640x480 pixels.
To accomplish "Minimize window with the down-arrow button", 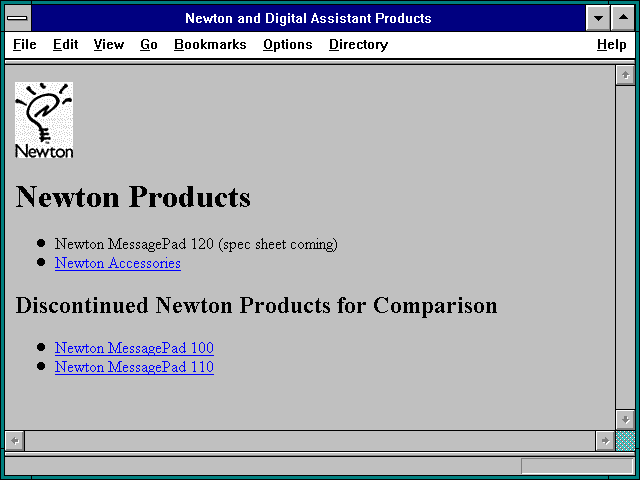I will point(598,18).
